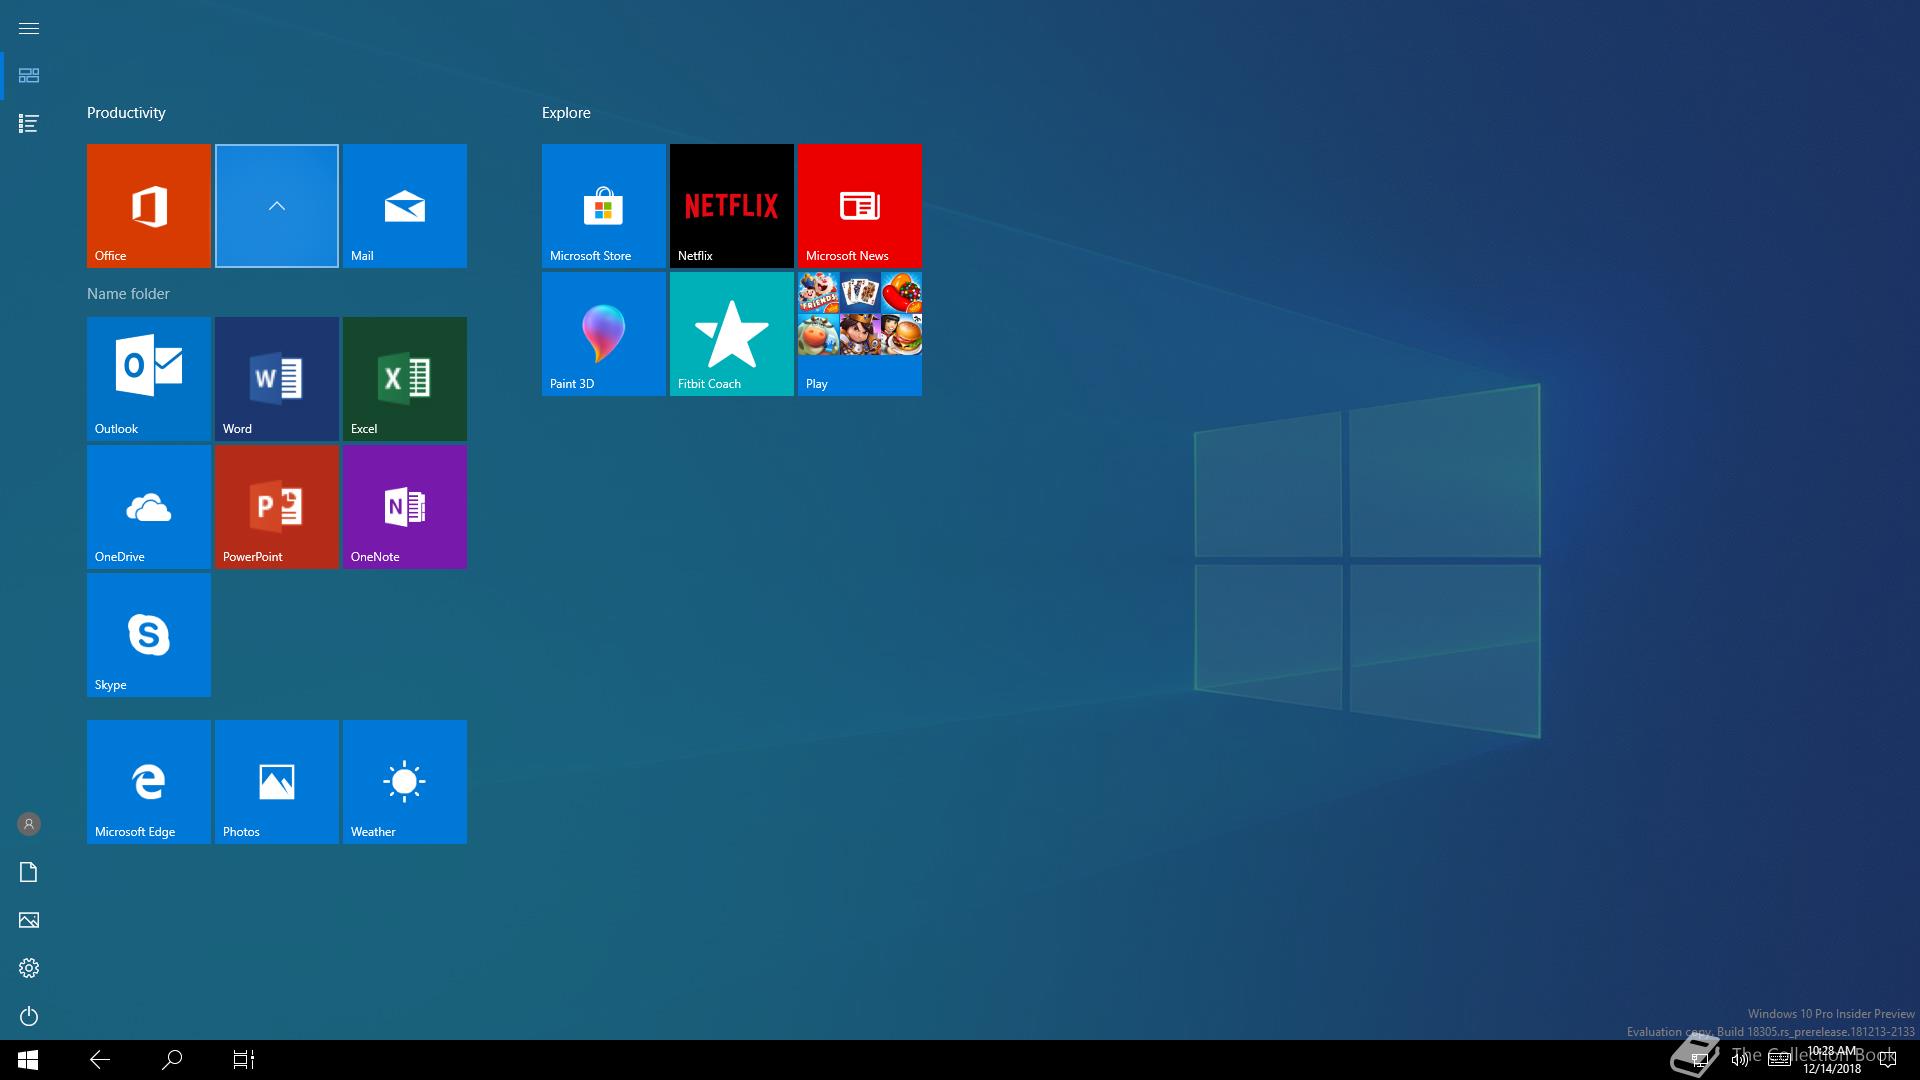This screenshot has height=1080, width=1920.
Task: Launch the Skype tile
Action: pyautogui.click(x=149, y=635)
